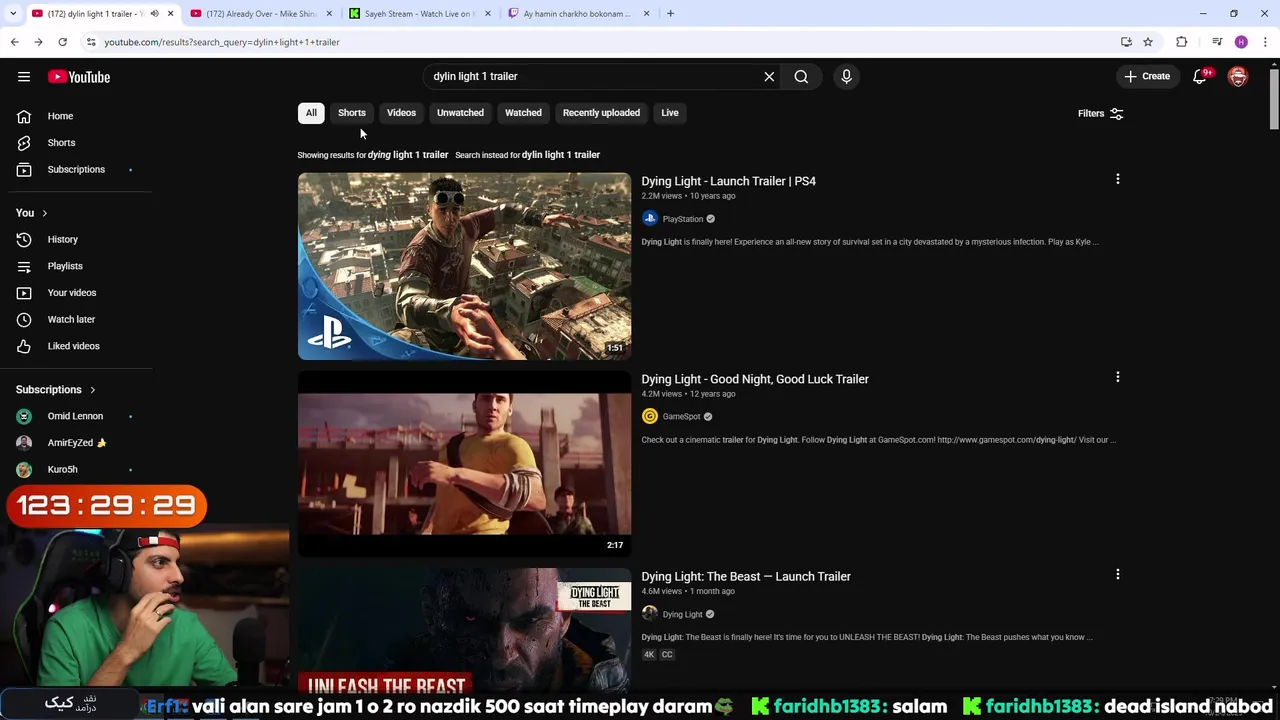Go to YouTube home via logo
The width and height of the screenshot is (1280, 720).
[79, 77]
